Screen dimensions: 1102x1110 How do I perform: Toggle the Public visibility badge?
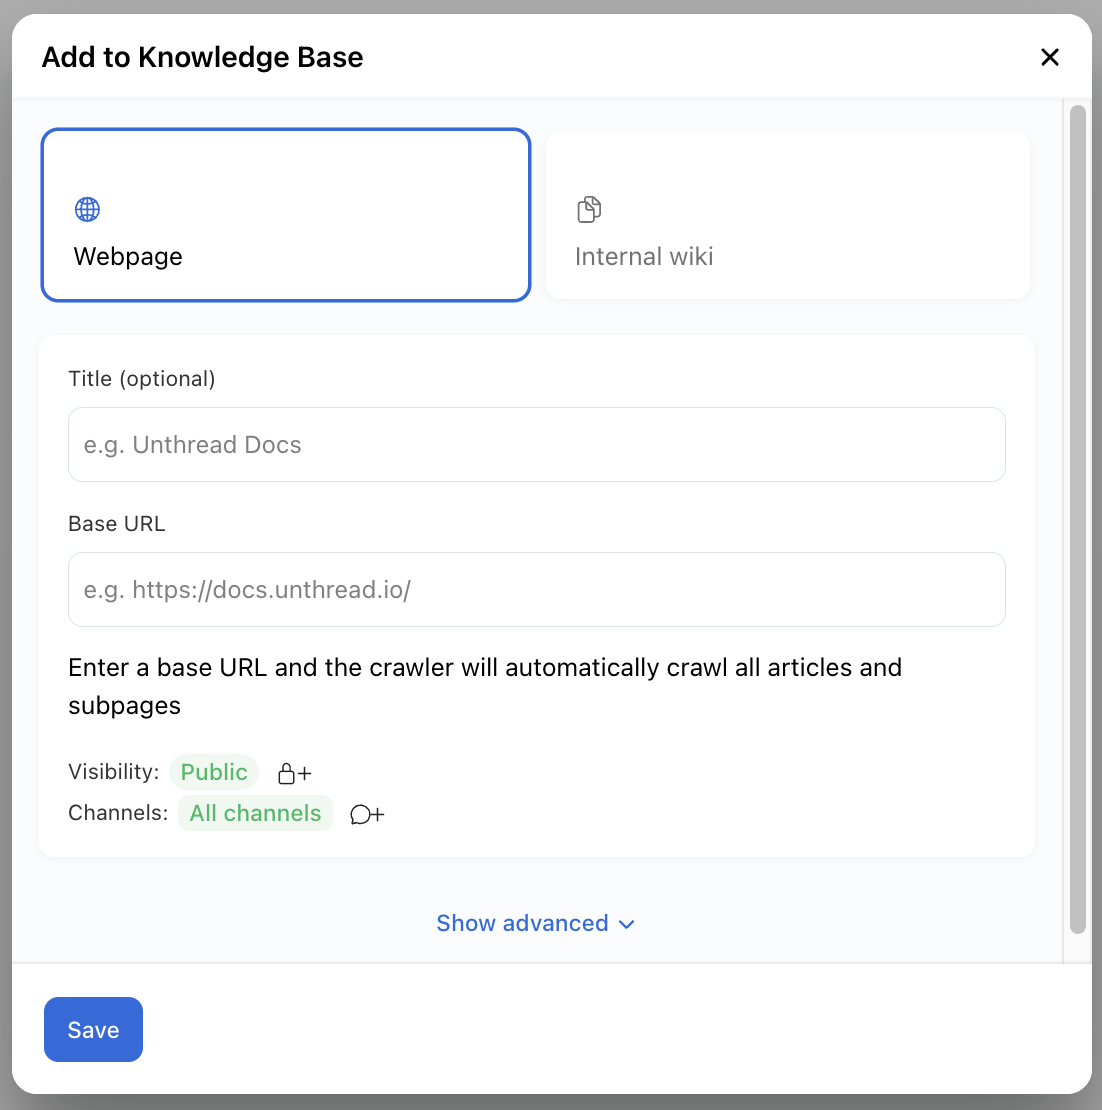pyautogui.click(x=214, y=772)
